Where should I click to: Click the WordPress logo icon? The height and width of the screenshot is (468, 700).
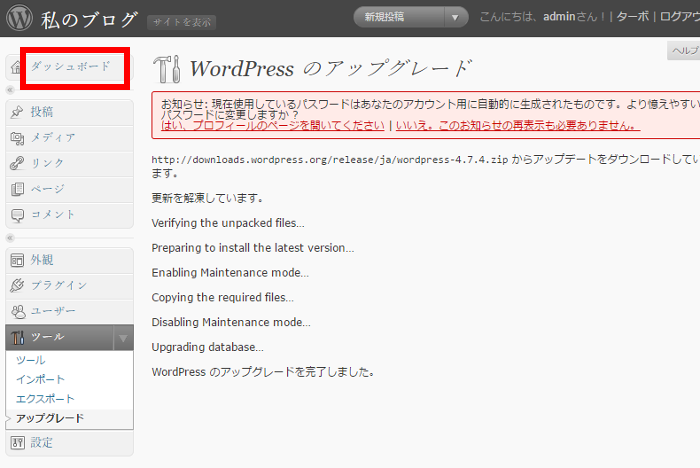(19, 18)
